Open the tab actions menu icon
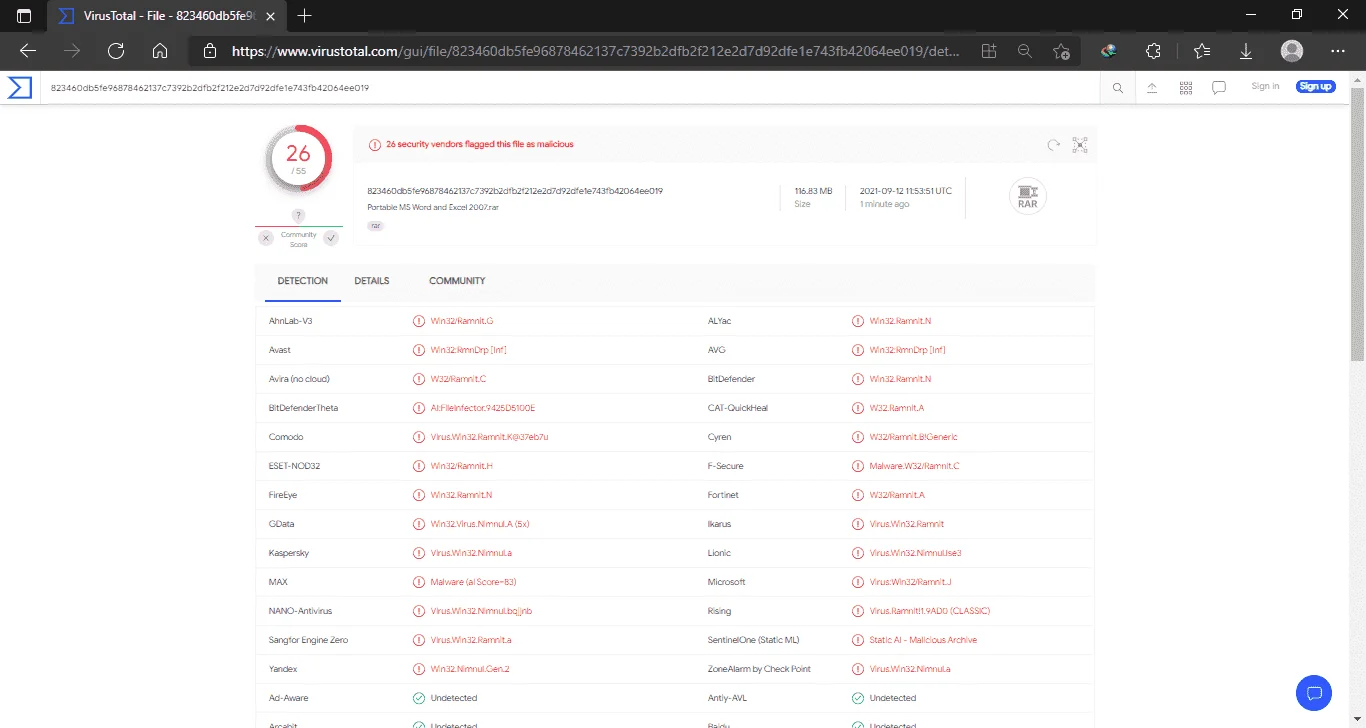Screen dimensions: 1366x728 tap(24, 16)
